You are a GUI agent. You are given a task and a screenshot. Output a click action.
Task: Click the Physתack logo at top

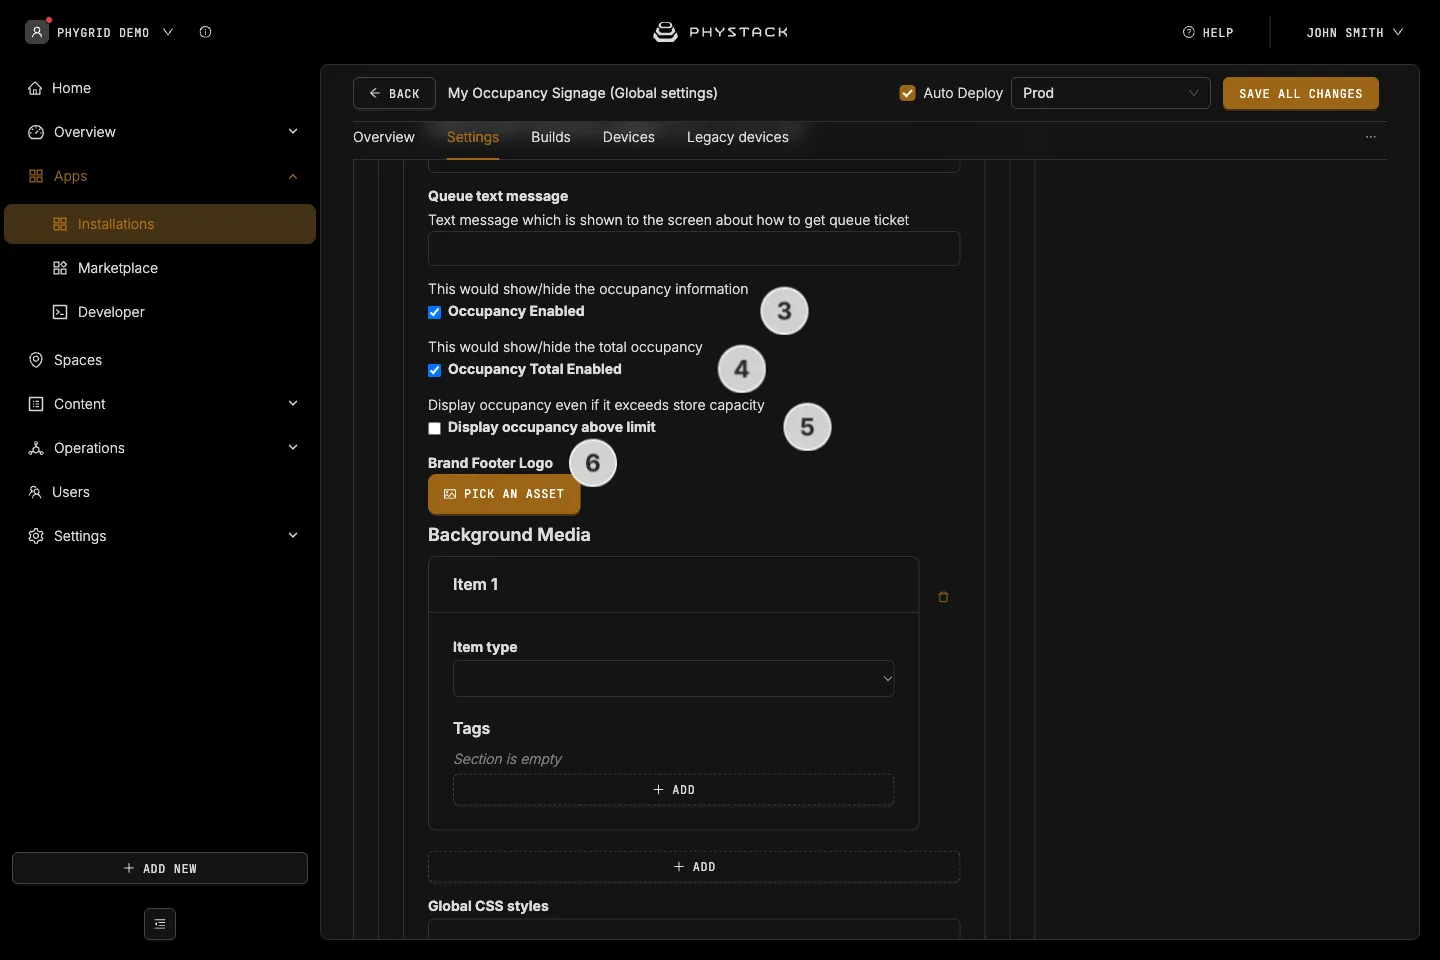(x=720, y=32)
